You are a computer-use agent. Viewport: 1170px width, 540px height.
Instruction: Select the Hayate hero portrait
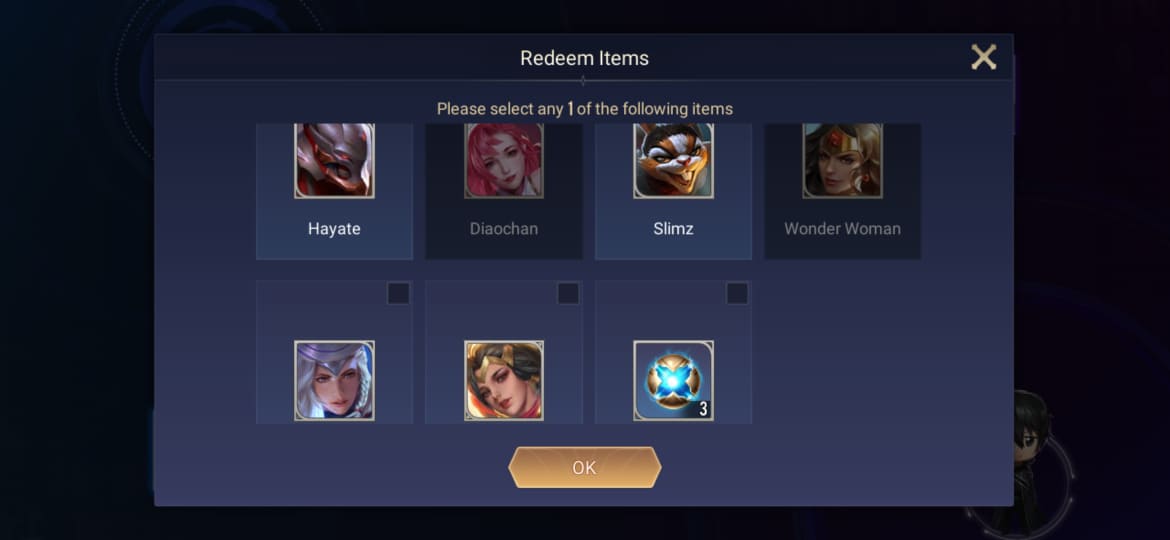[x=334, y=160]
